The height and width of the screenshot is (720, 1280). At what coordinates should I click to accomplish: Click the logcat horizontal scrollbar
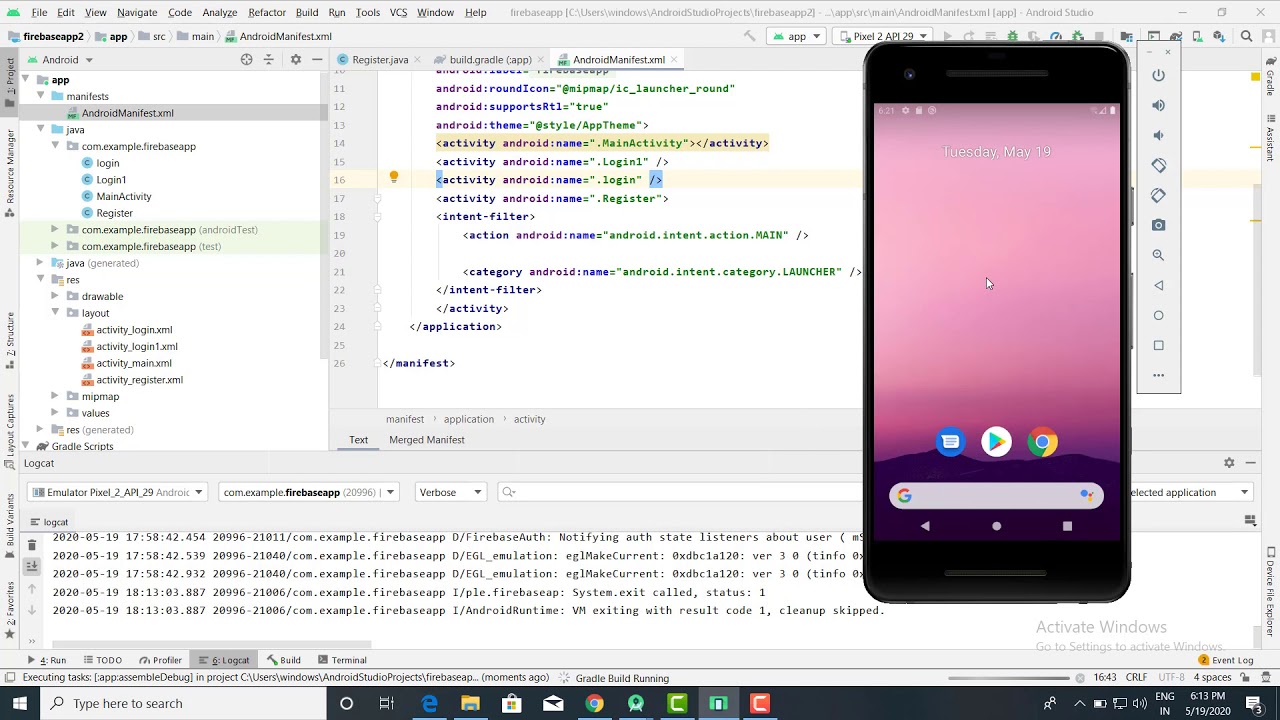(211, 645)
